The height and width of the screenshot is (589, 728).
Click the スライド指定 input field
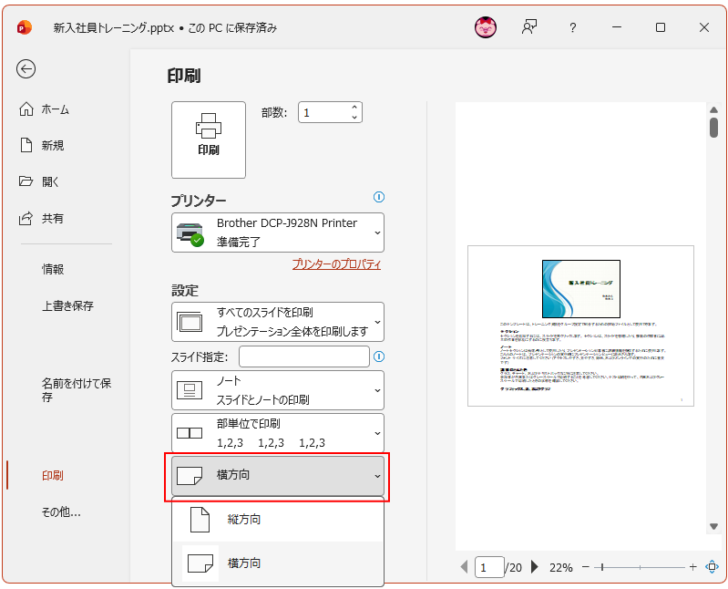(x=303, y=356)
